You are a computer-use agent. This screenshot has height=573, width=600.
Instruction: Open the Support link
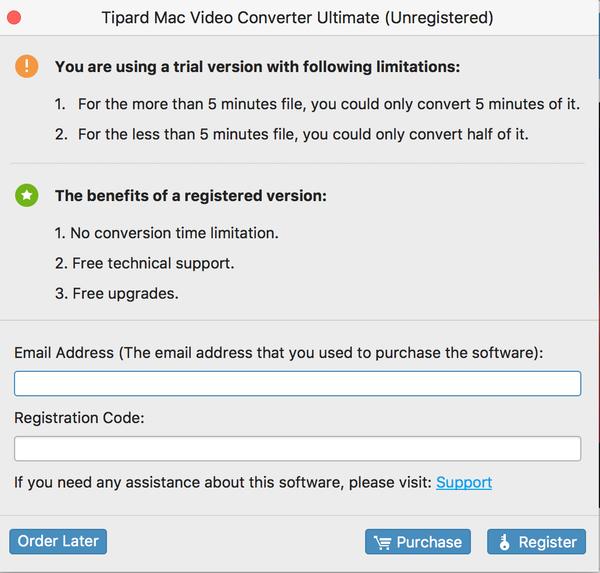click(x=464, y=482)
